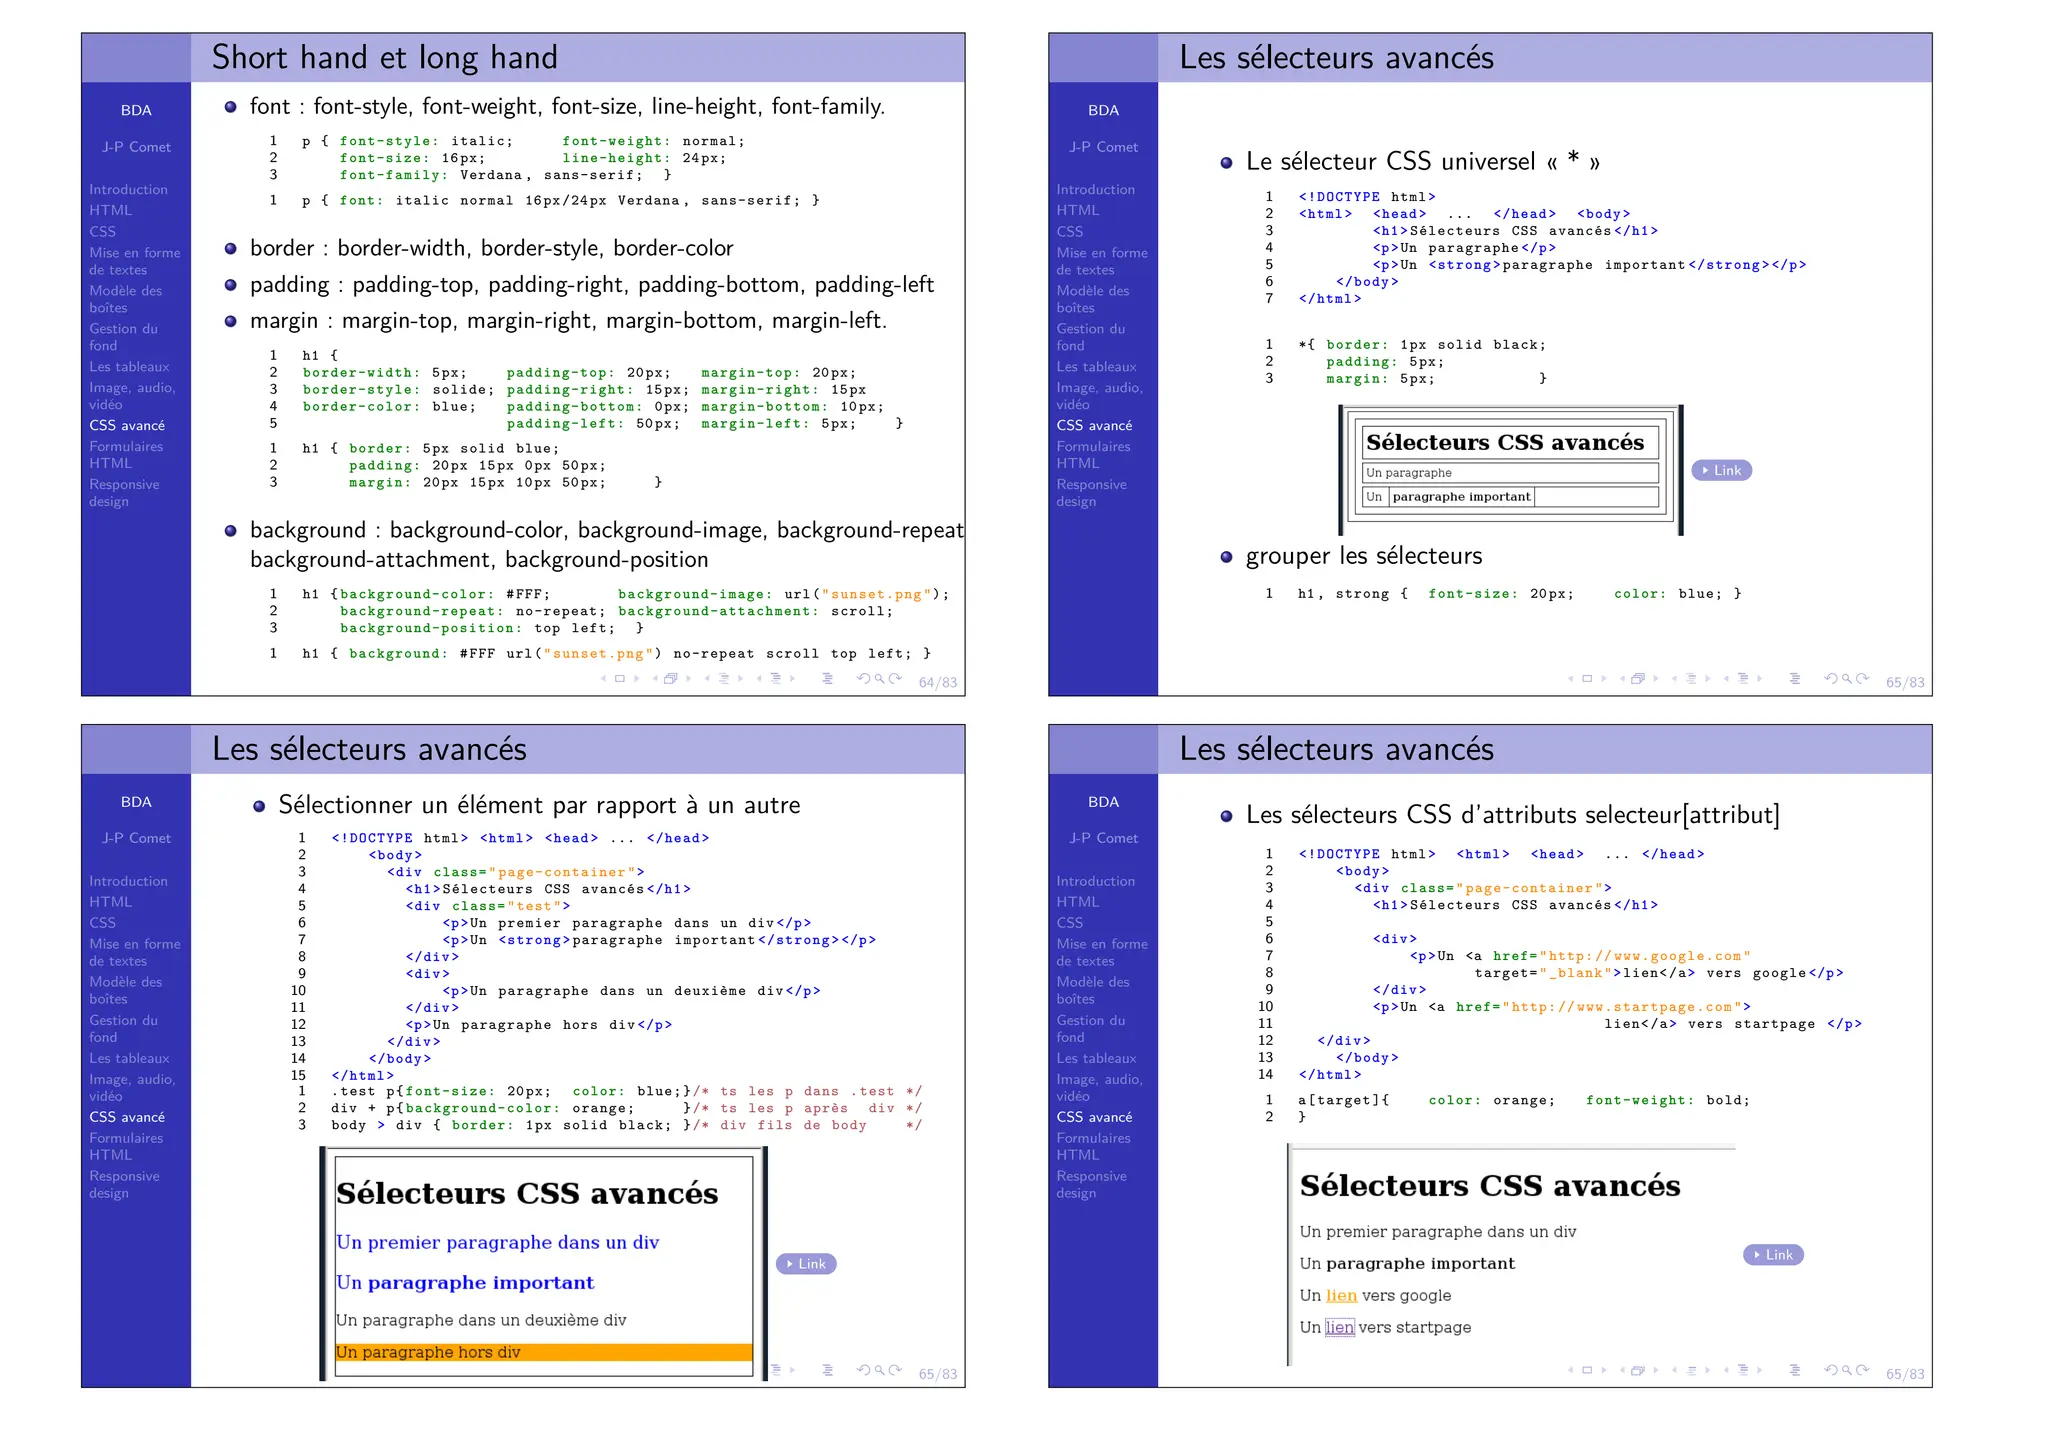Click the frame icon on Short hand slide
The height and width of the screenshot is (1448, 2048).
(x=620, y=679)
